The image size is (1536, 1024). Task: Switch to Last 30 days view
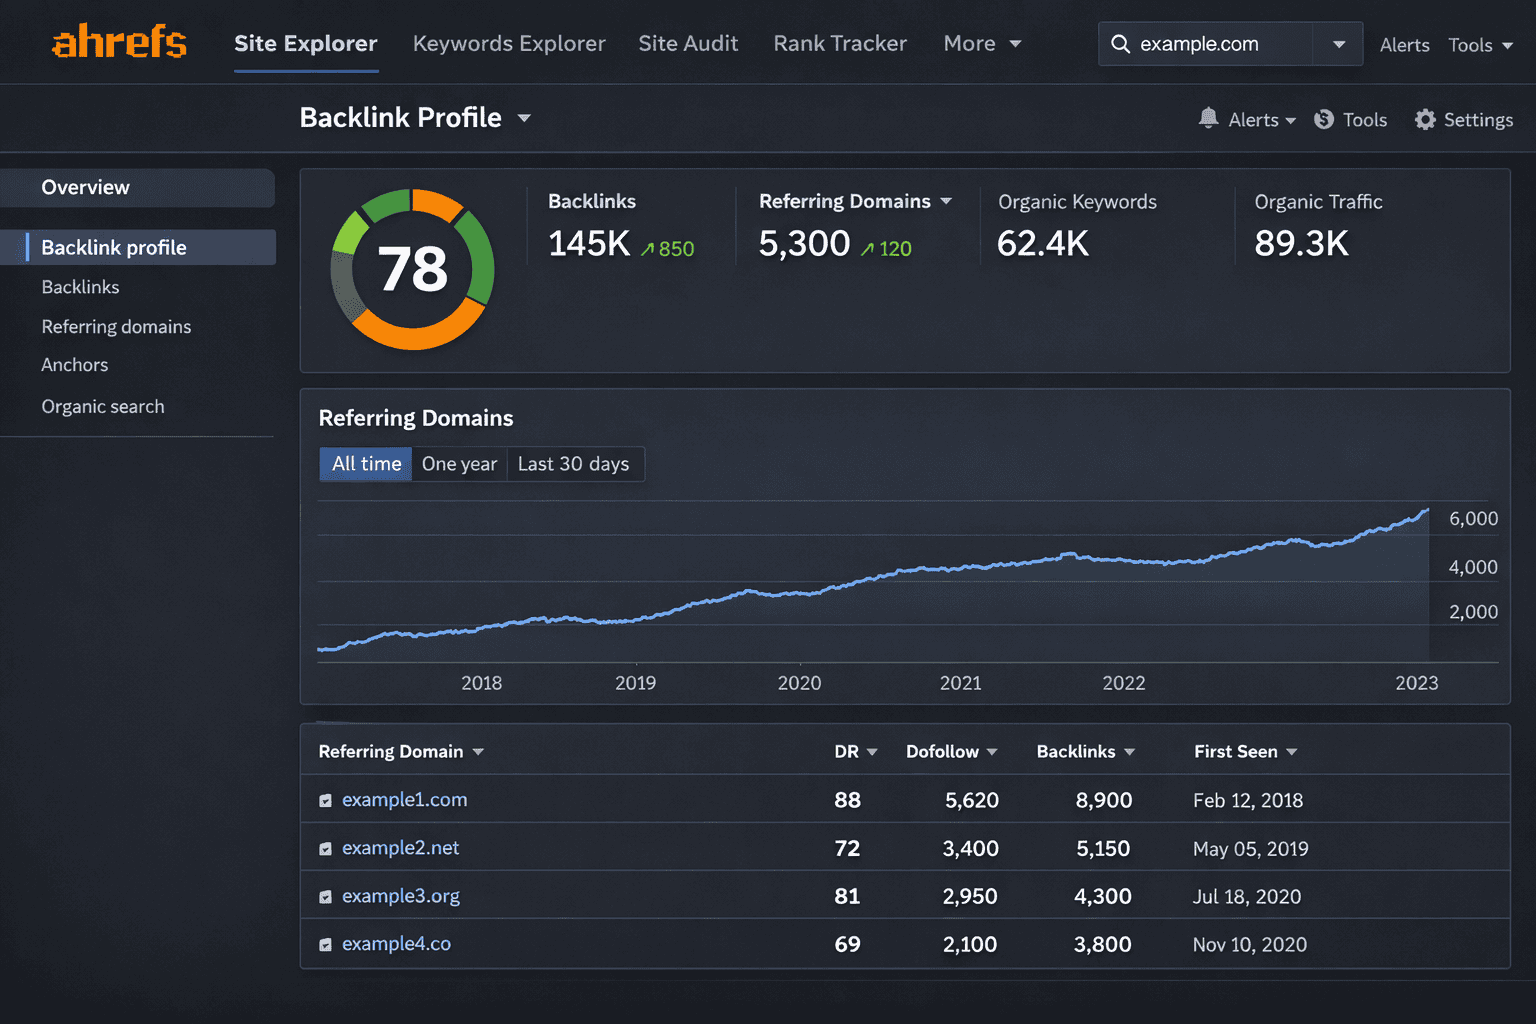(575, 463)
